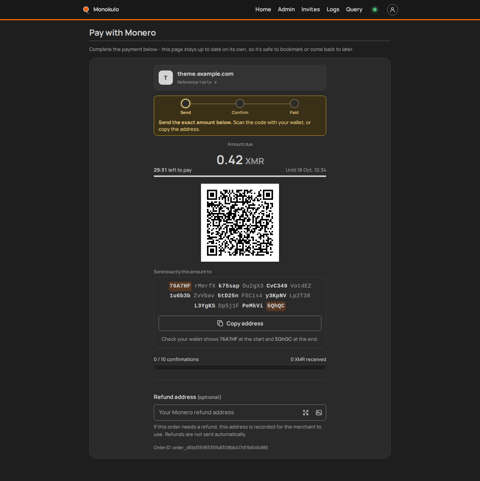Click the theme.example.com merchant name

[x=205, y=74]
